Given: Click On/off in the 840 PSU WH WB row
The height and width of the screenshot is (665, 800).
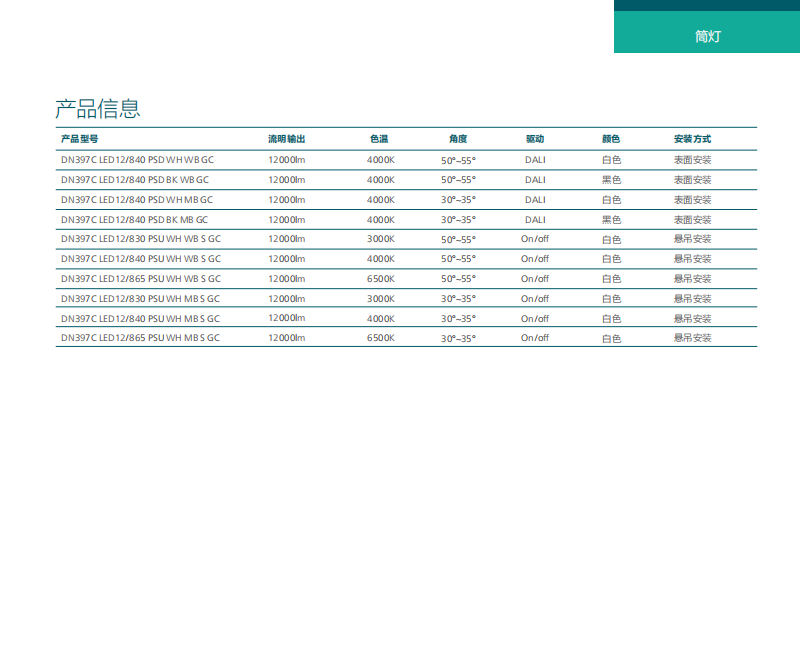Looking at the screenshot, I should point(535,259).
